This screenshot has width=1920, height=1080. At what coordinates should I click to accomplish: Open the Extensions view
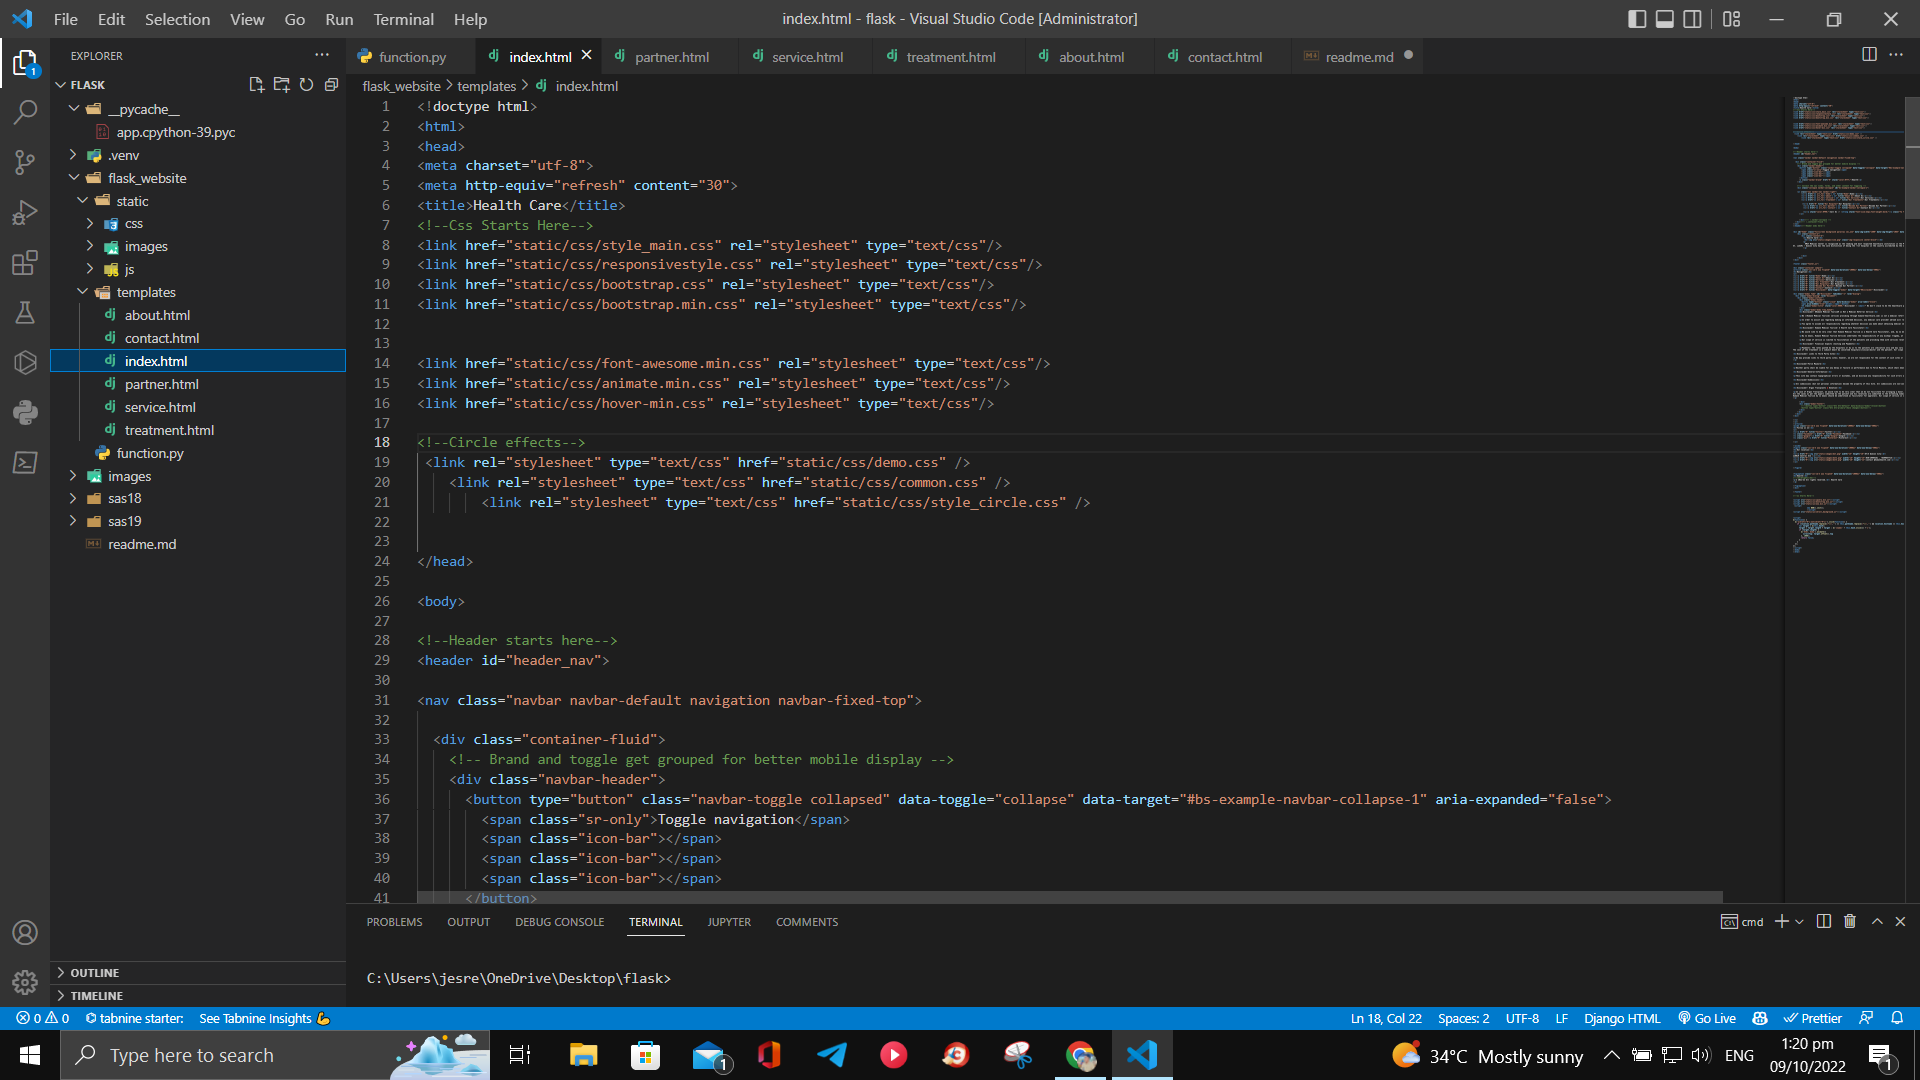[x=25, y=263]
